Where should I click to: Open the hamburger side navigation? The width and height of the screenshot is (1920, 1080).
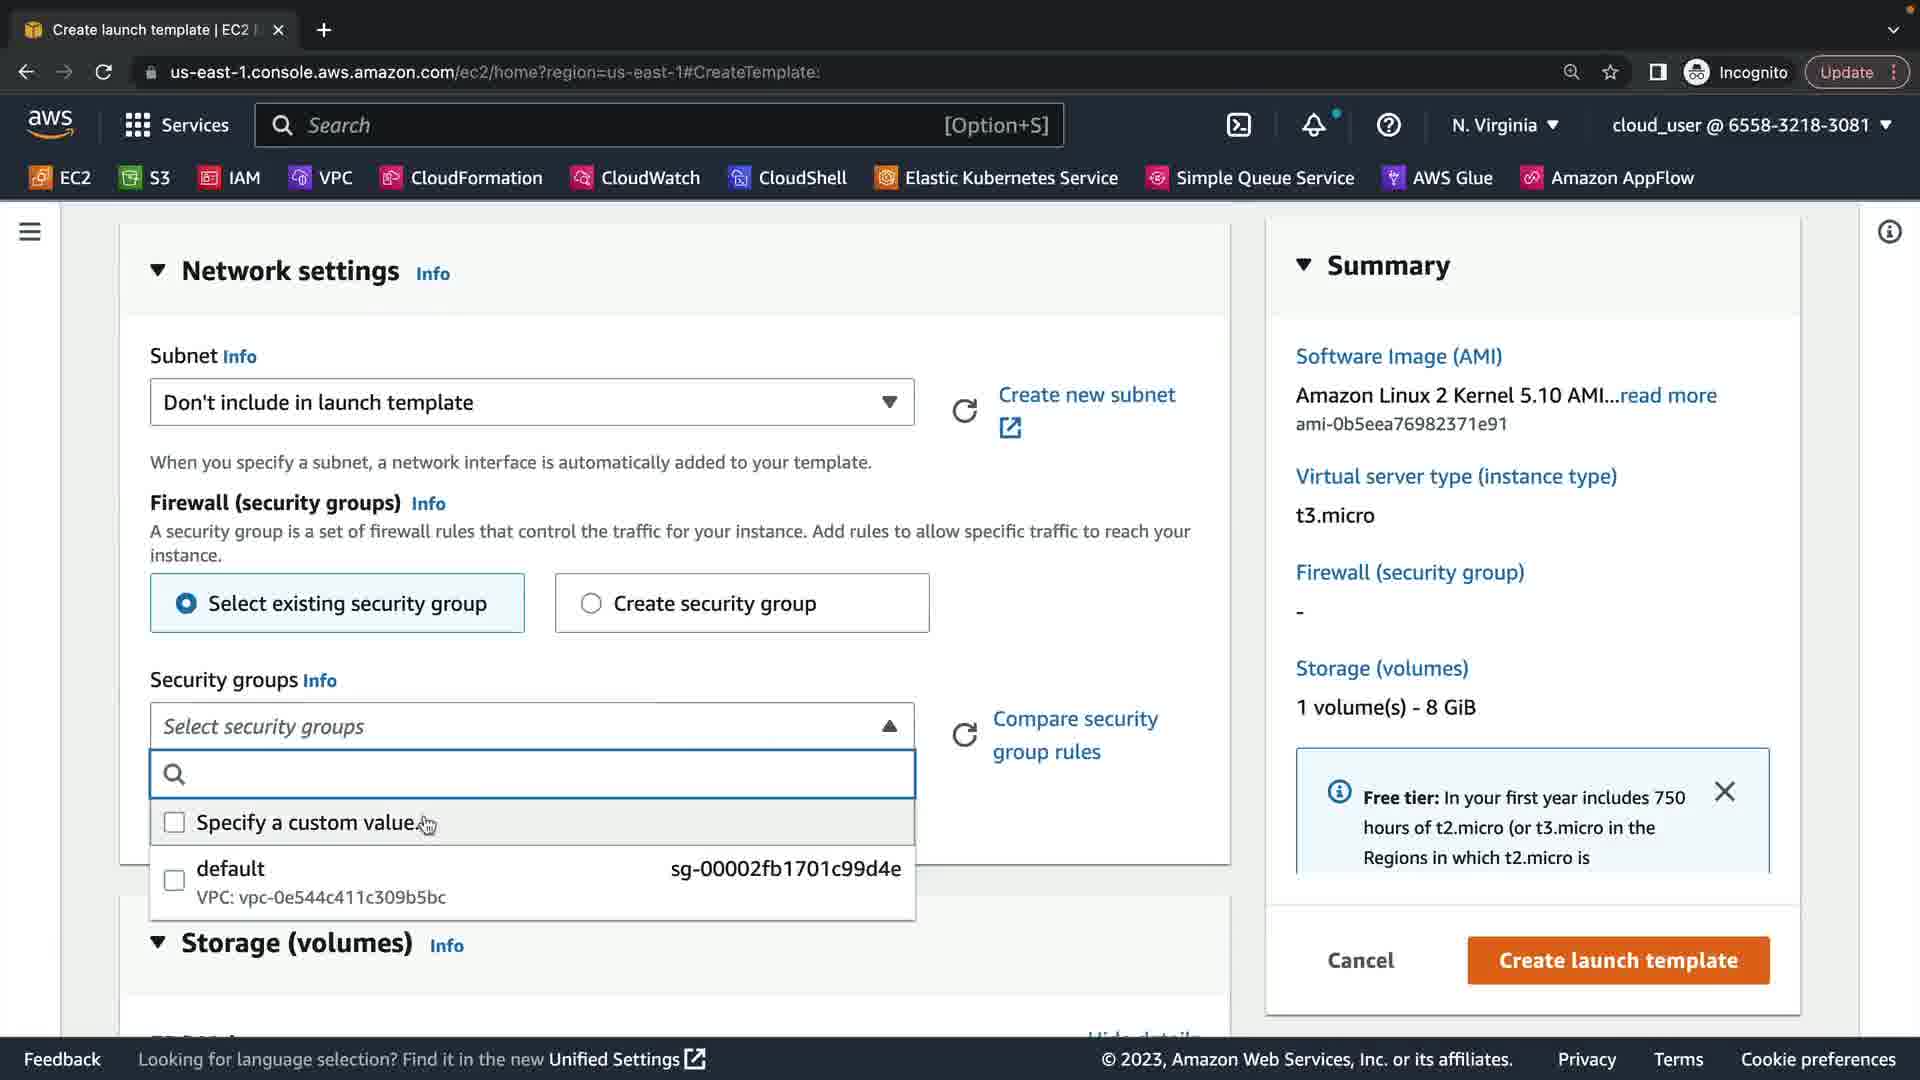point(30,232)
